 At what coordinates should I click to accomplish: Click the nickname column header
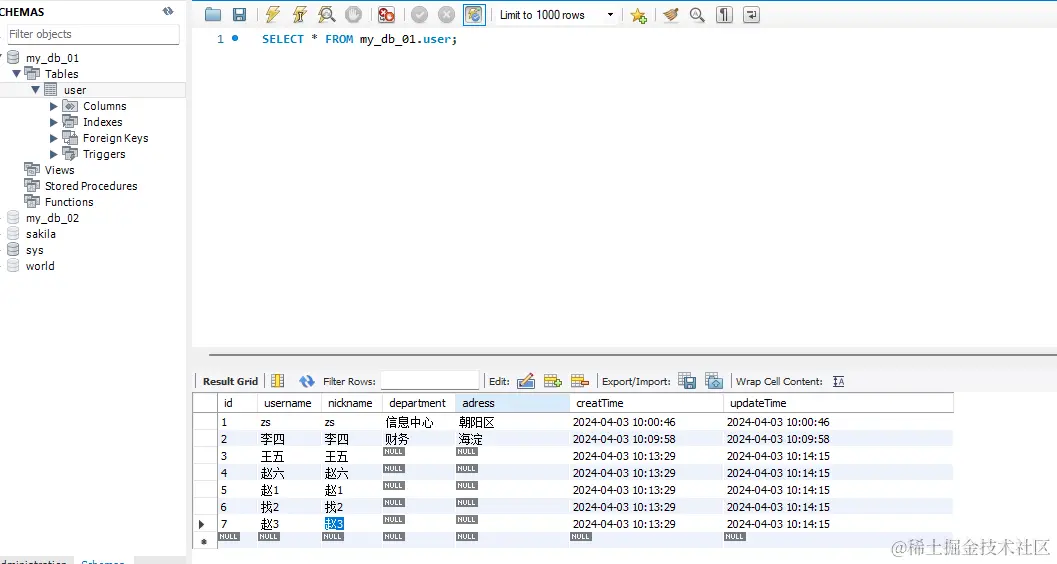(351, 403)
